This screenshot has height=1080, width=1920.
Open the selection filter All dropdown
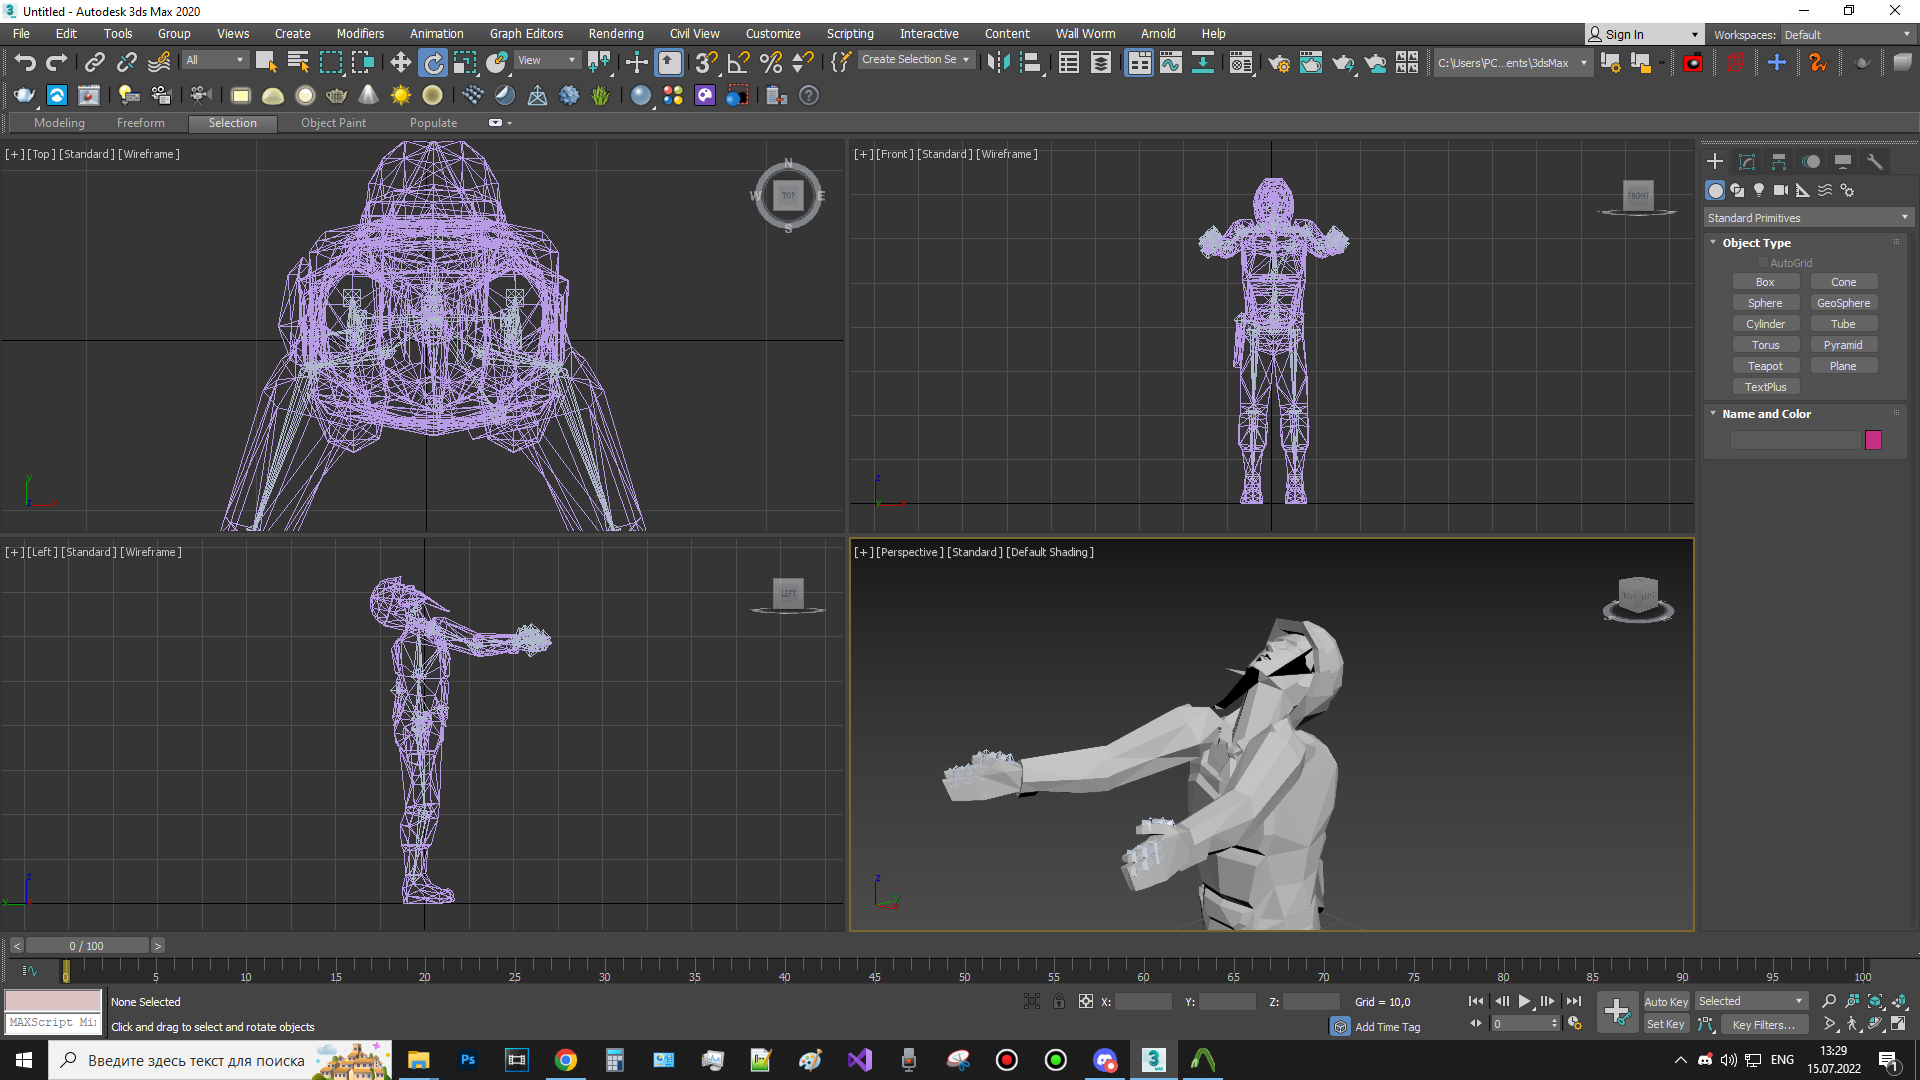coord(214,60)
